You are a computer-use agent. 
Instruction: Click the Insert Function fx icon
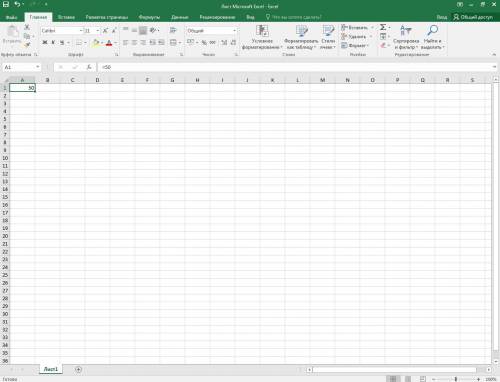89,67
